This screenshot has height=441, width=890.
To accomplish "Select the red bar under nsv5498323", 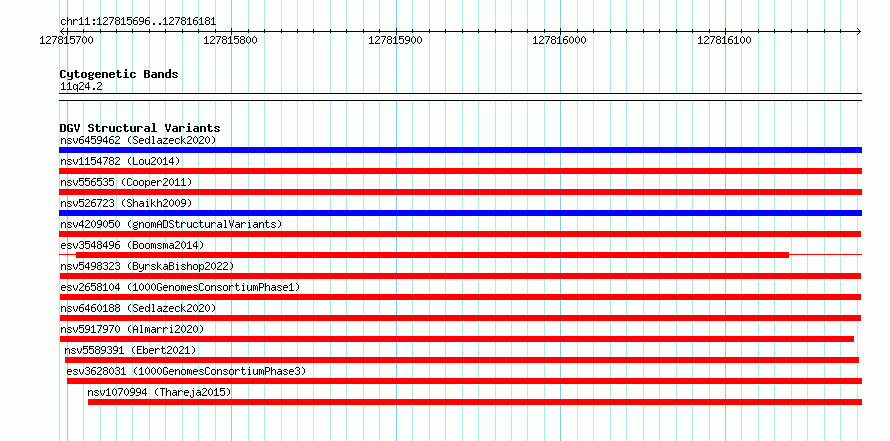I will 460,276.
